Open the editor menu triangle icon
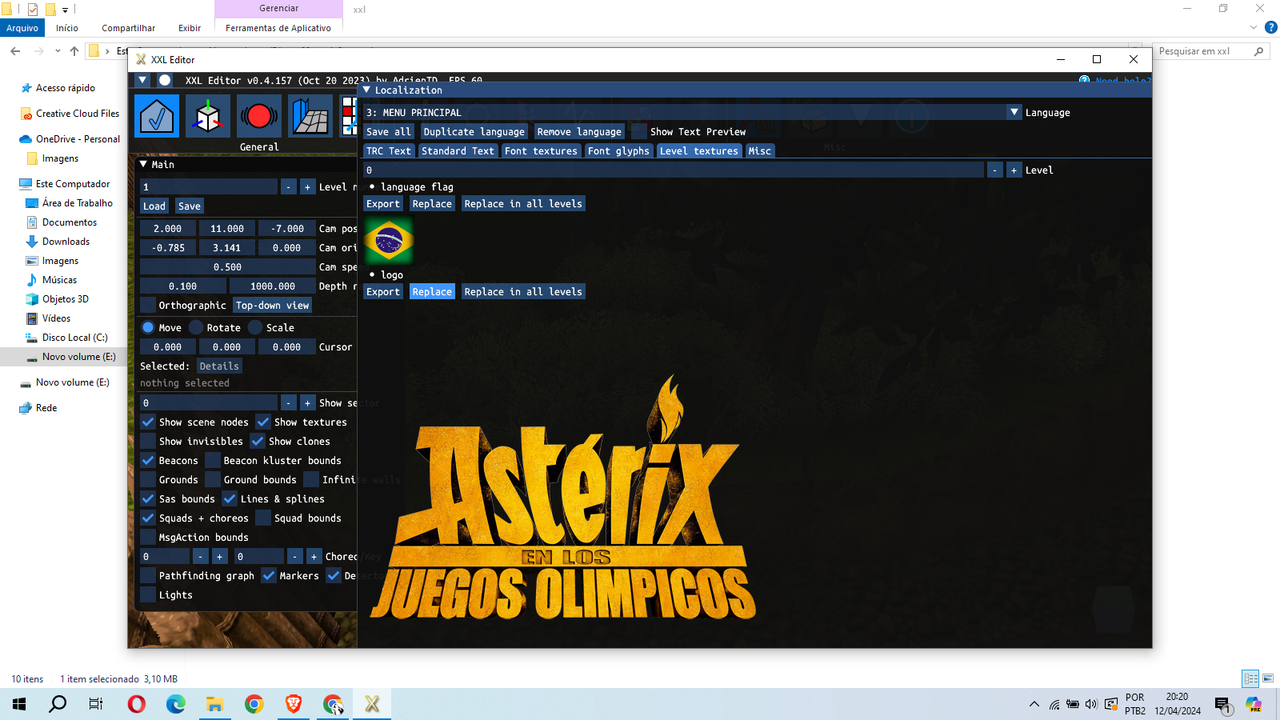The width and height of the screenshot is (1280, 720). pyautogui.click(x=142, y=80)
